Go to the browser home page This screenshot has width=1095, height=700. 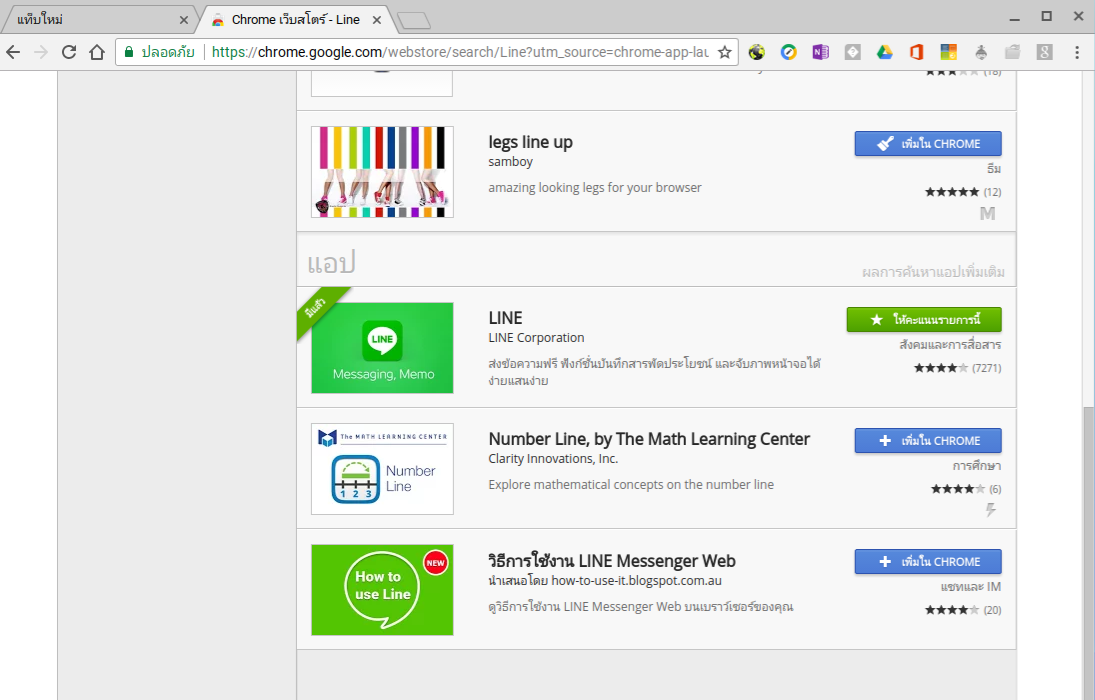tap(96, 52)
